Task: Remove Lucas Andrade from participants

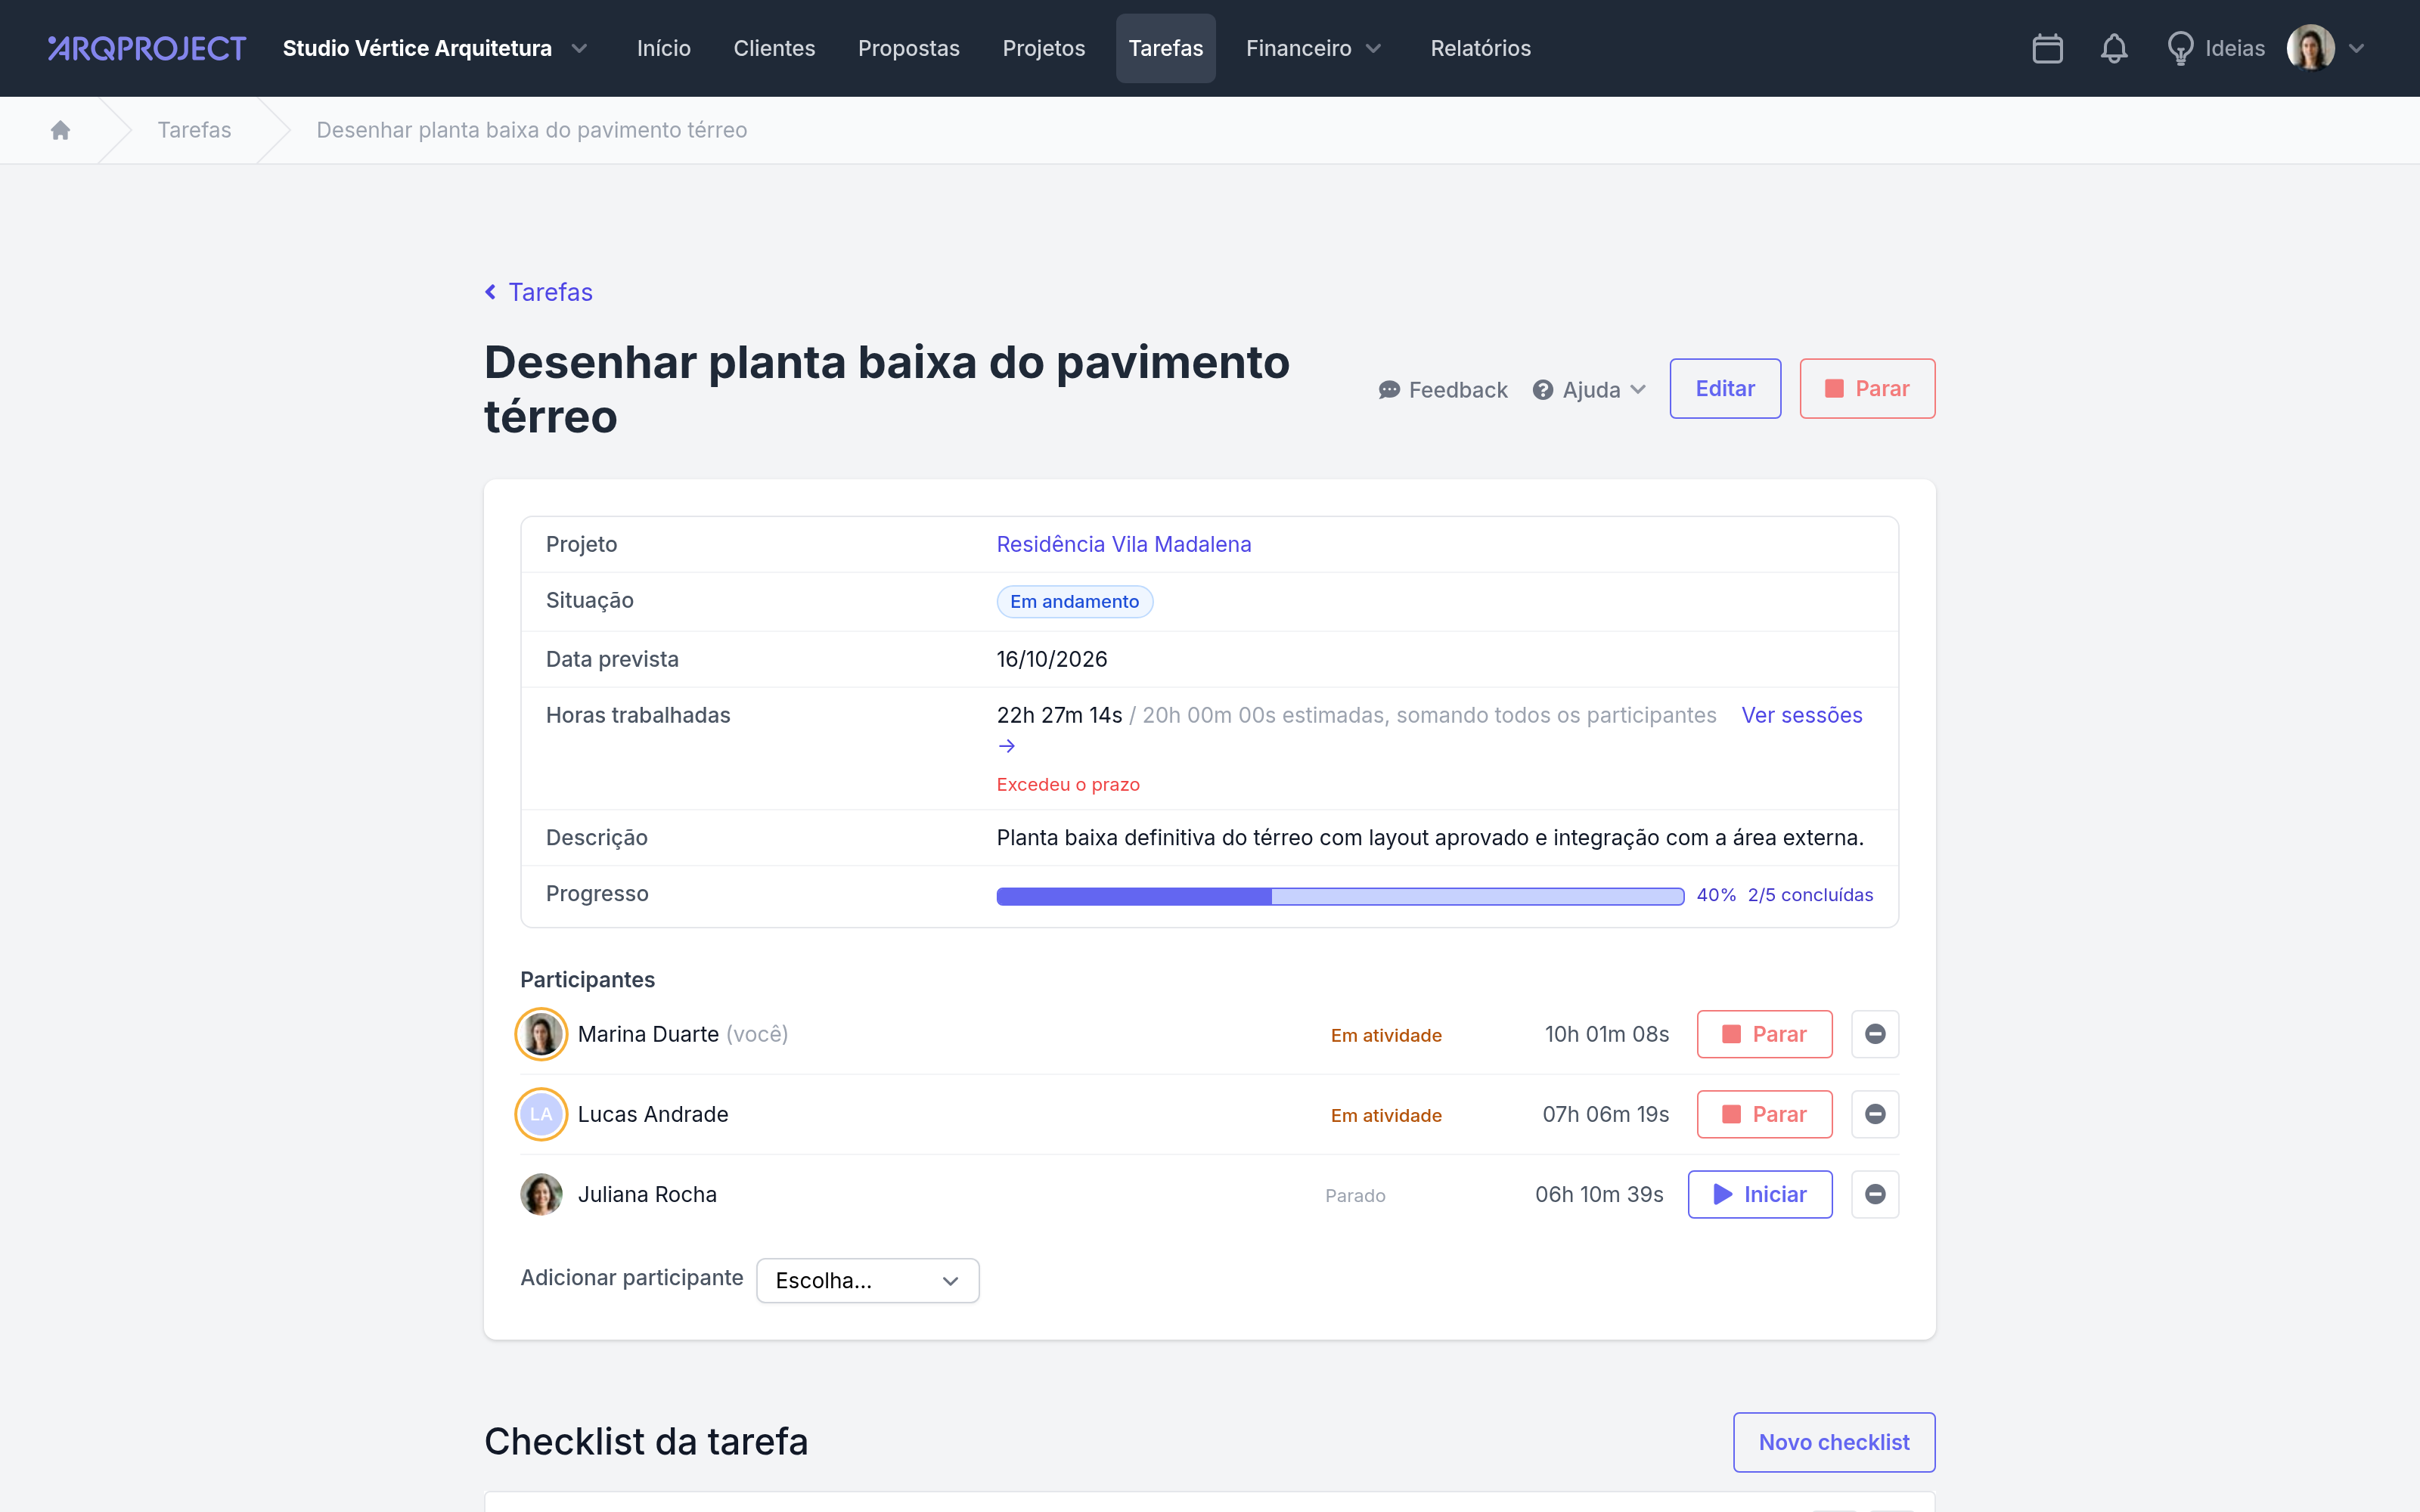Action: [x=1875, y=1114]
